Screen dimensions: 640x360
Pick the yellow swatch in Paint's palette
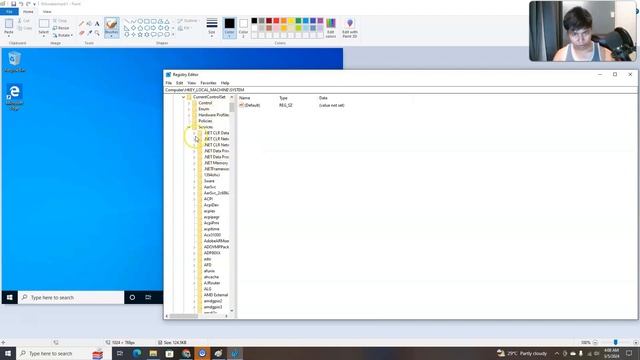click(291, 20)
